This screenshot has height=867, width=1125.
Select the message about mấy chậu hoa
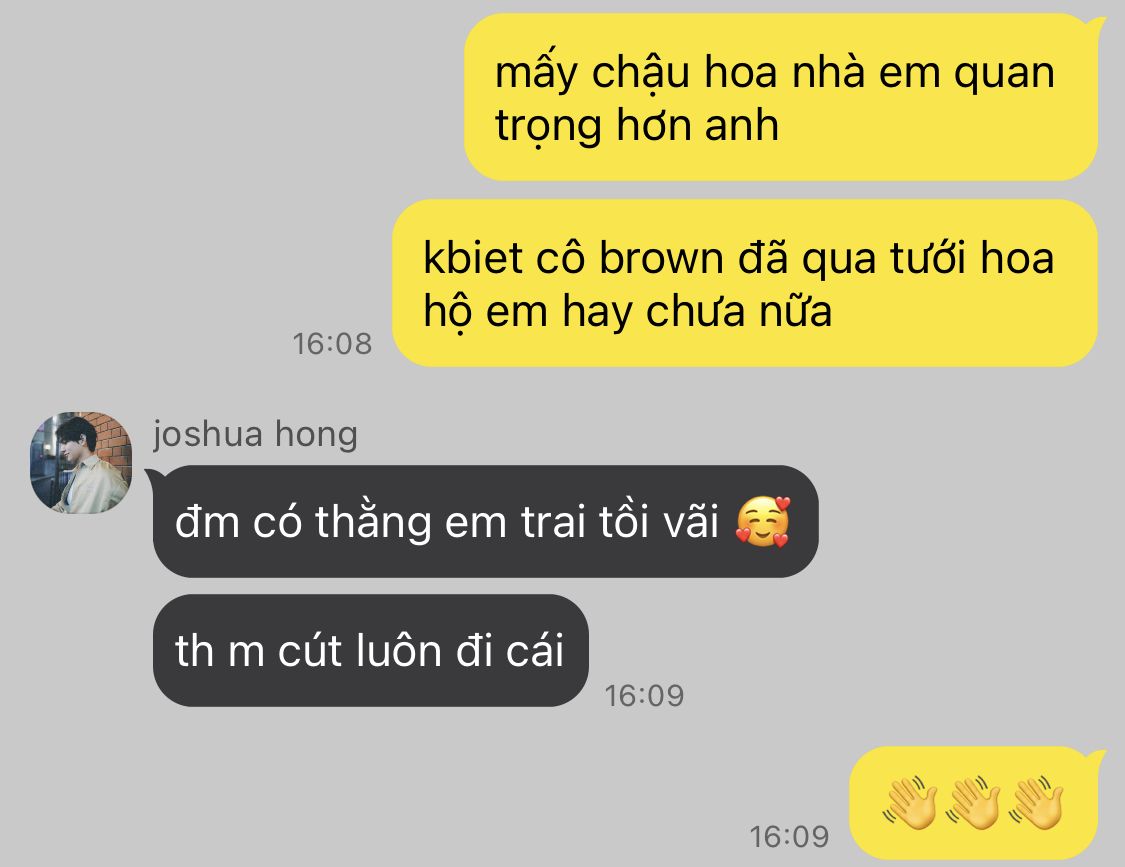781,97
